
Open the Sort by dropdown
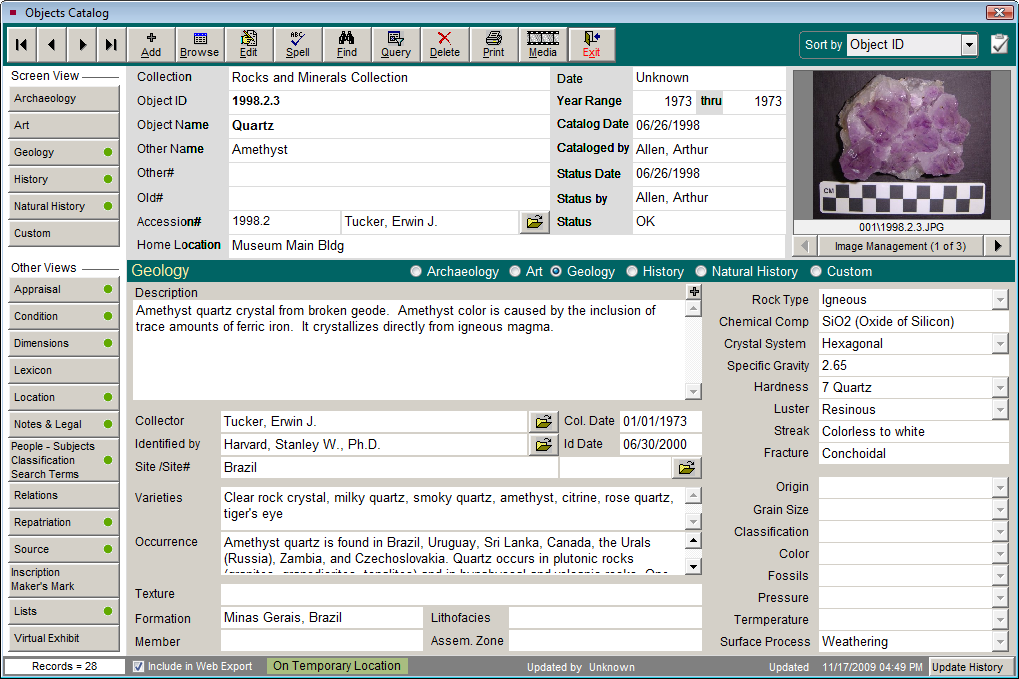click(x=966, y=44)
